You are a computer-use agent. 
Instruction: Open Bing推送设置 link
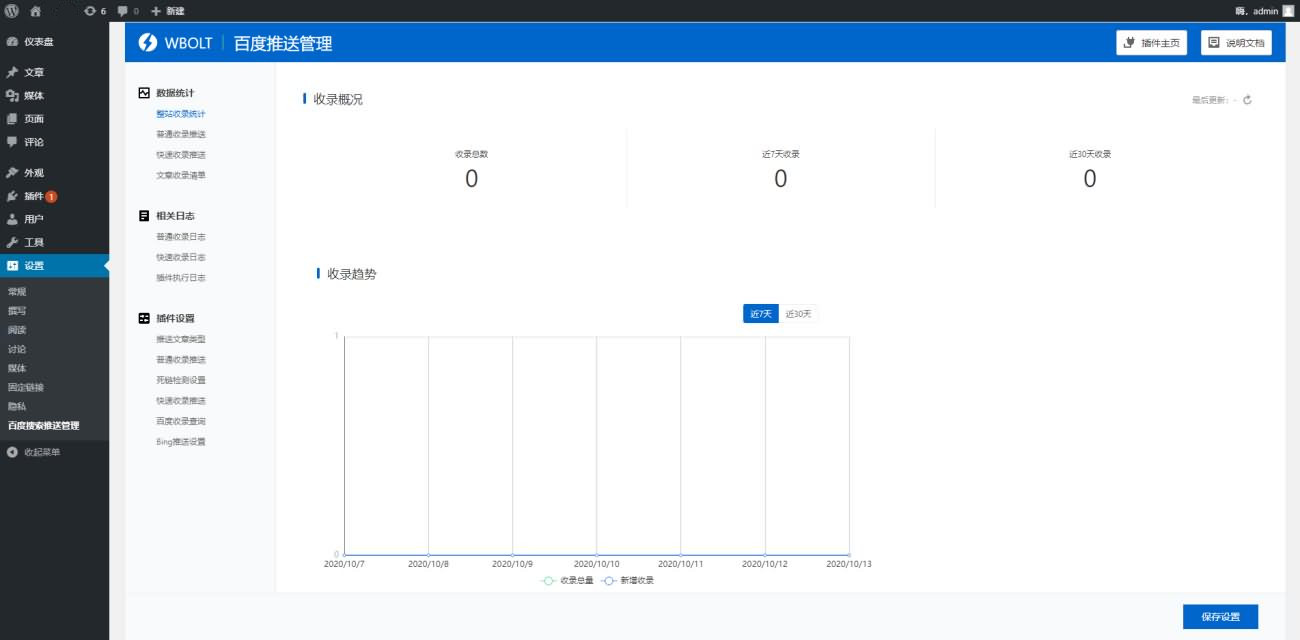click(x=181, y=442)
